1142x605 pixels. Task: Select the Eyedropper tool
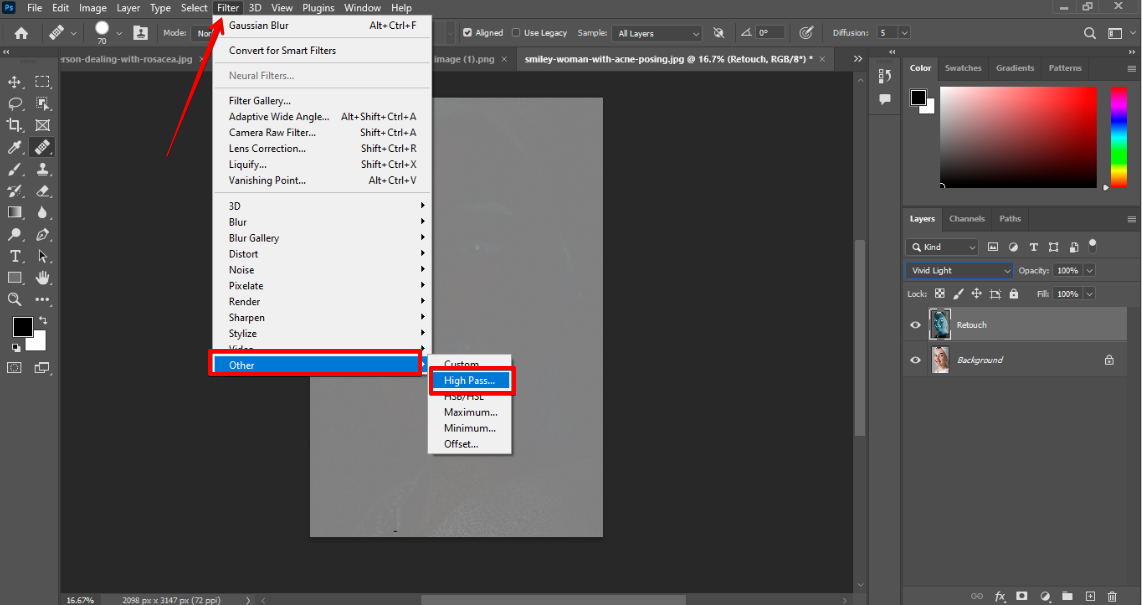tap(14, 148)
